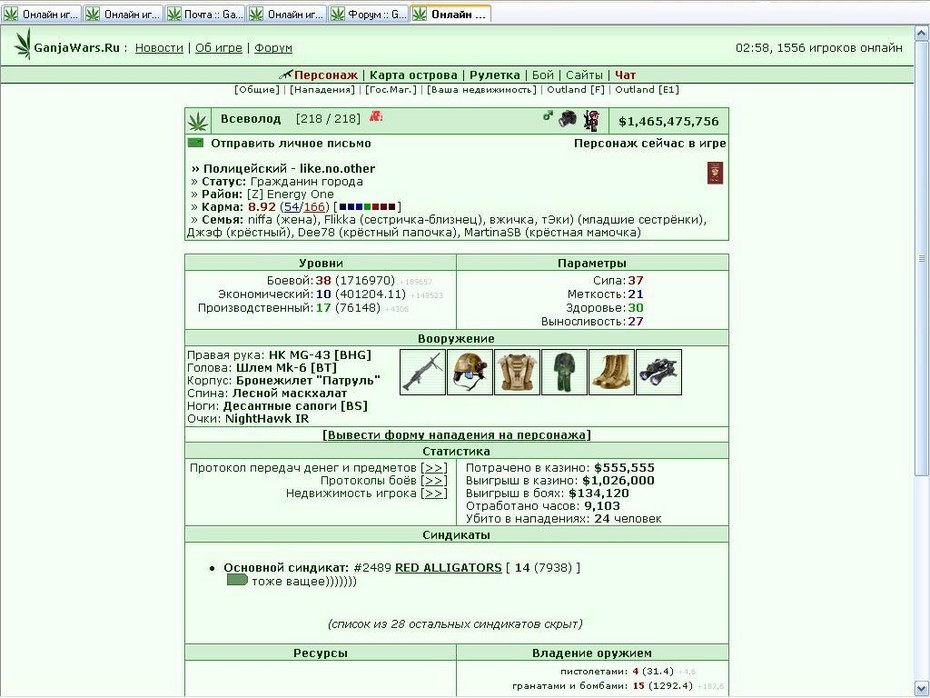The height and width of the screenshot is (698, 930).
Task: Open Бронежилет "Патруль" item link
Action: pos(308,380)
